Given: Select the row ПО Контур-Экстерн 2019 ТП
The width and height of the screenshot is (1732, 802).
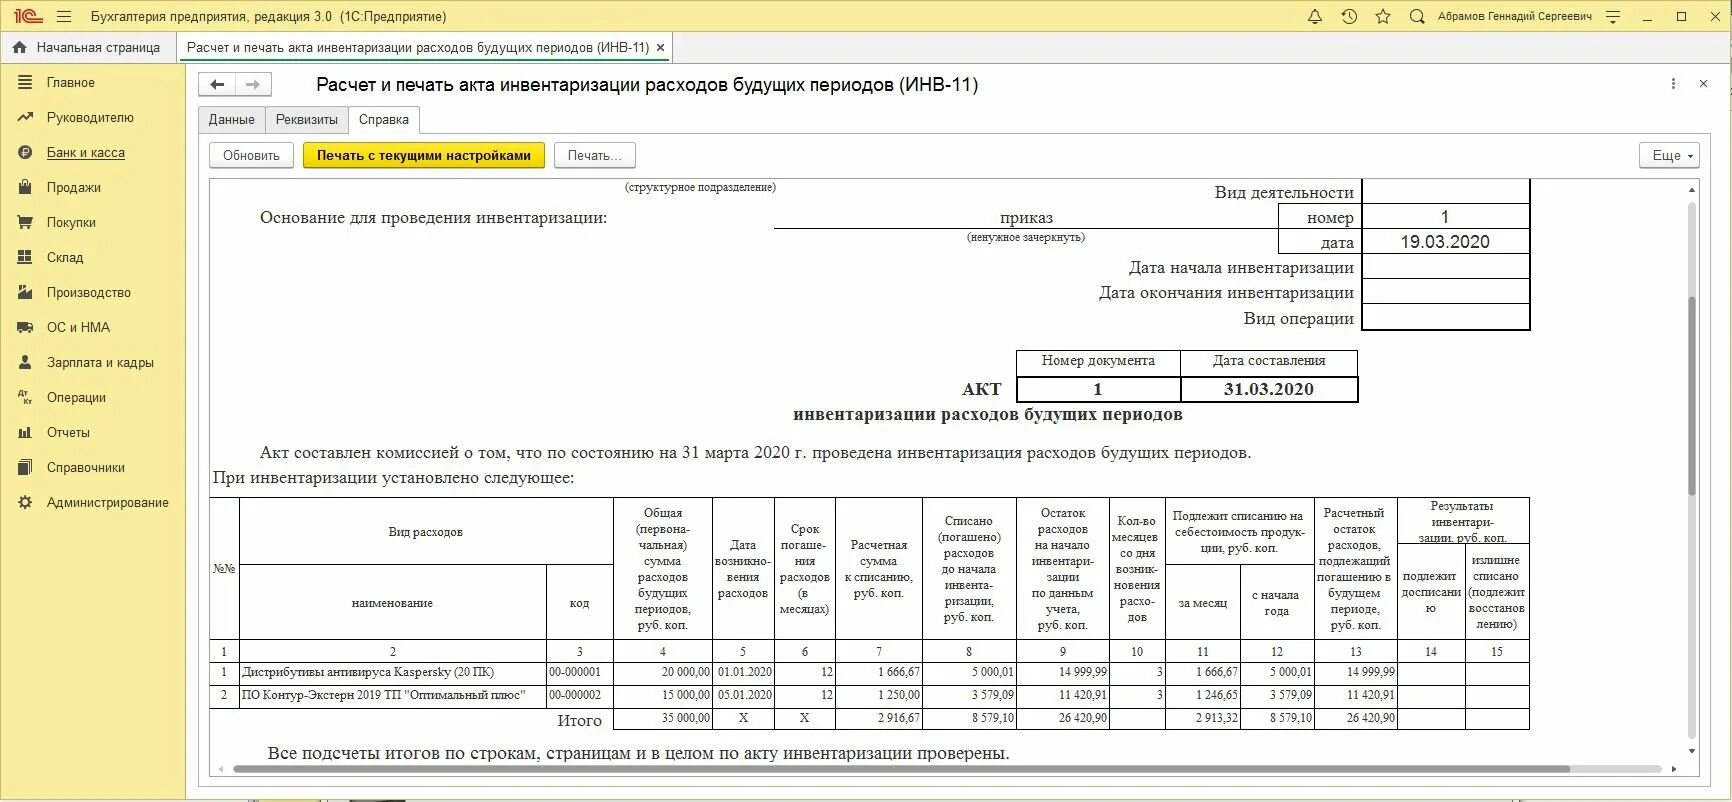Looking at the screenshot, I should (869, 695).
